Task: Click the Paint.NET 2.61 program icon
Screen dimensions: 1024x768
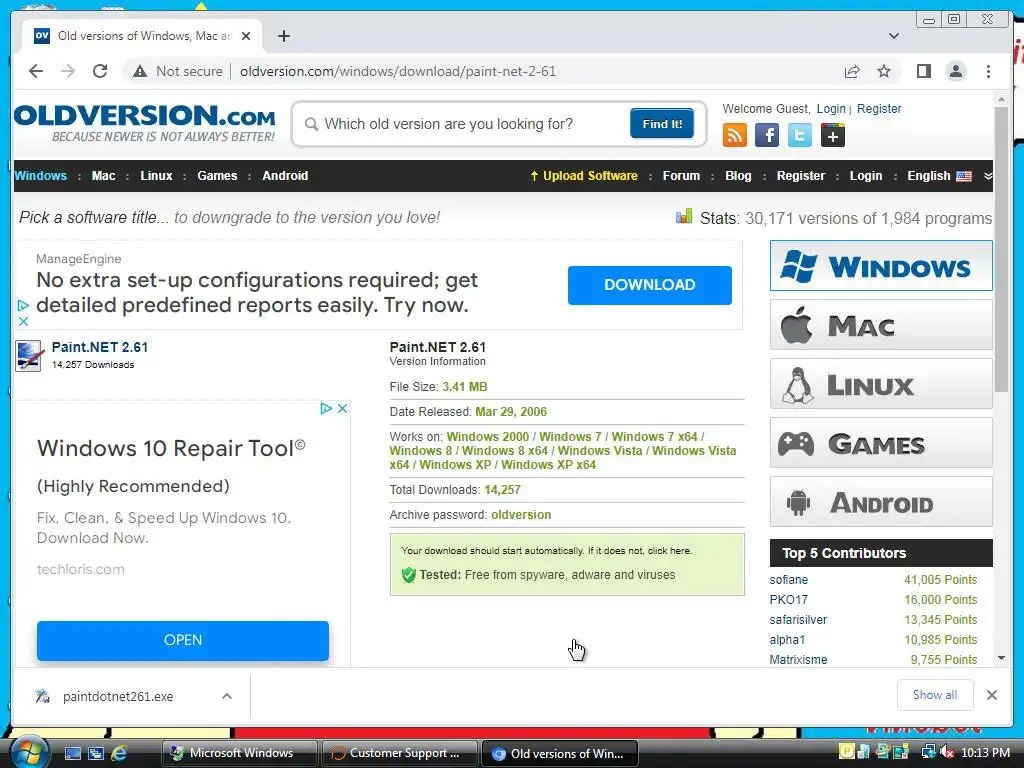Action: pos(29,356)
